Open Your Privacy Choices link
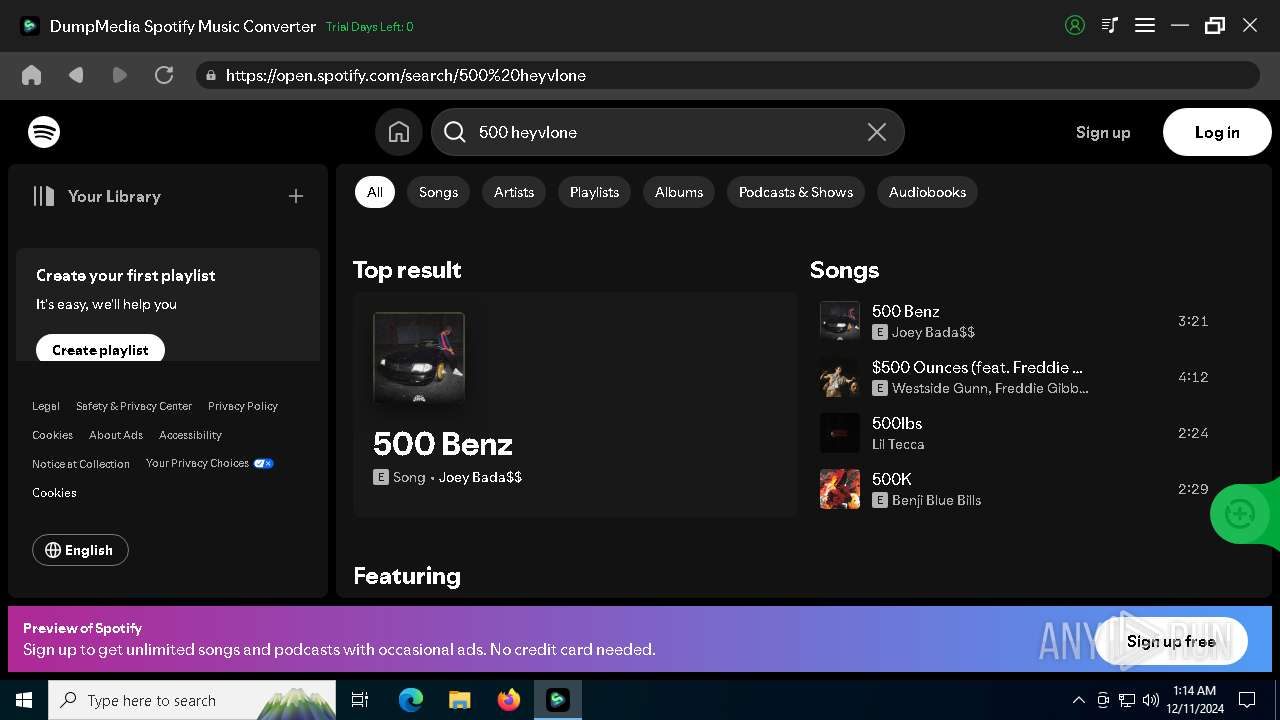1280x720 pixels. (x=210, y=463)
